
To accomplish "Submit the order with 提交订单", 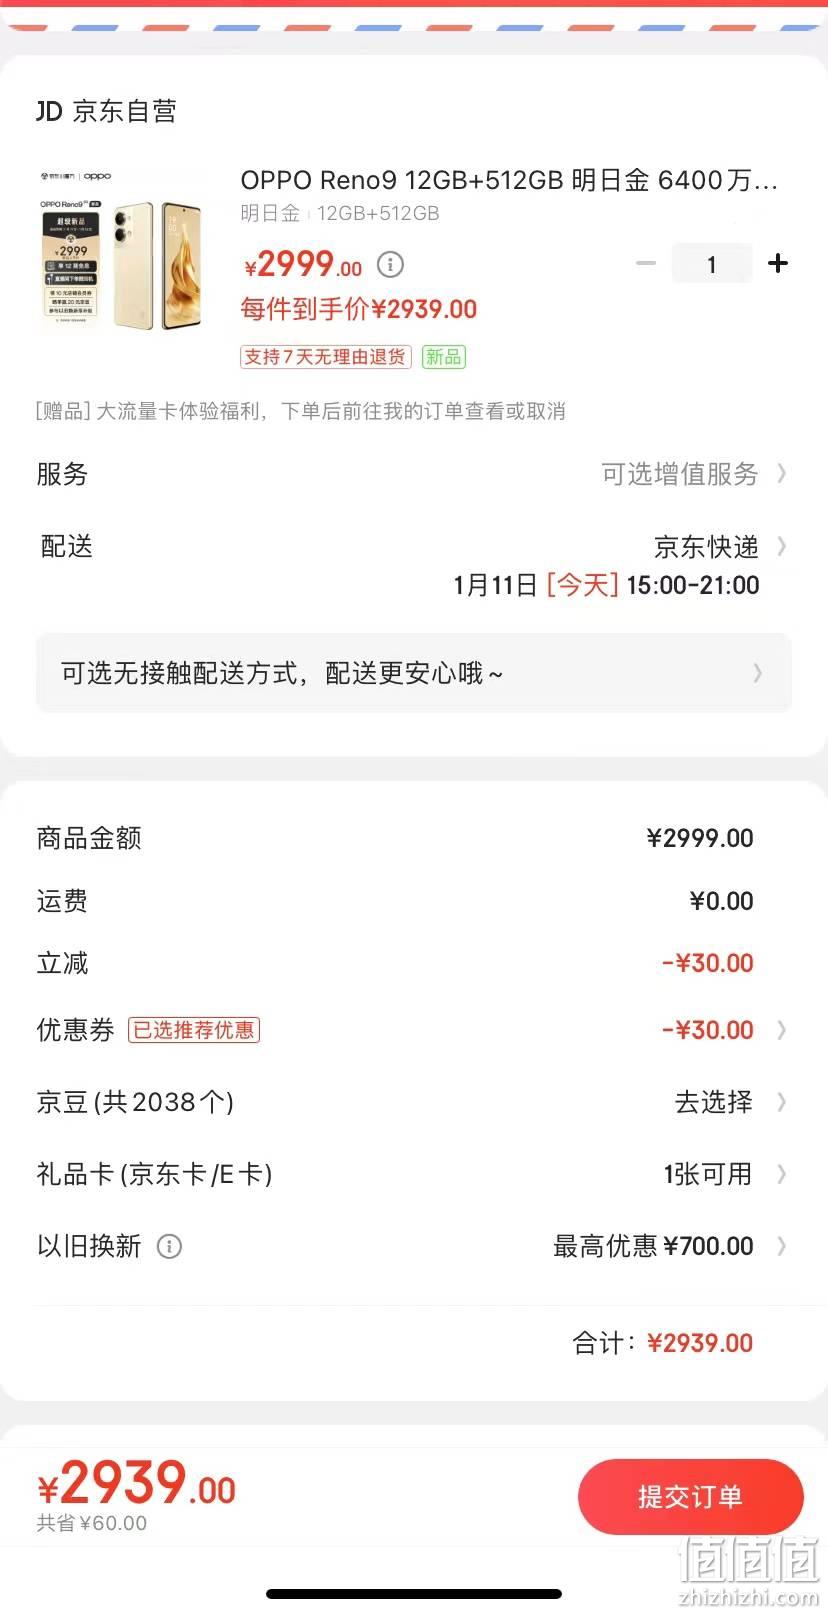I will tap(690, 1497).
